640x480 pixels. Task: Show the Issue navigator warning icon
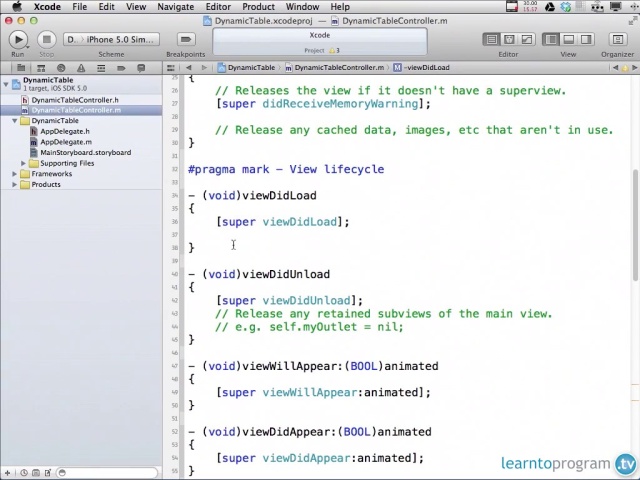tap(81, 68)
